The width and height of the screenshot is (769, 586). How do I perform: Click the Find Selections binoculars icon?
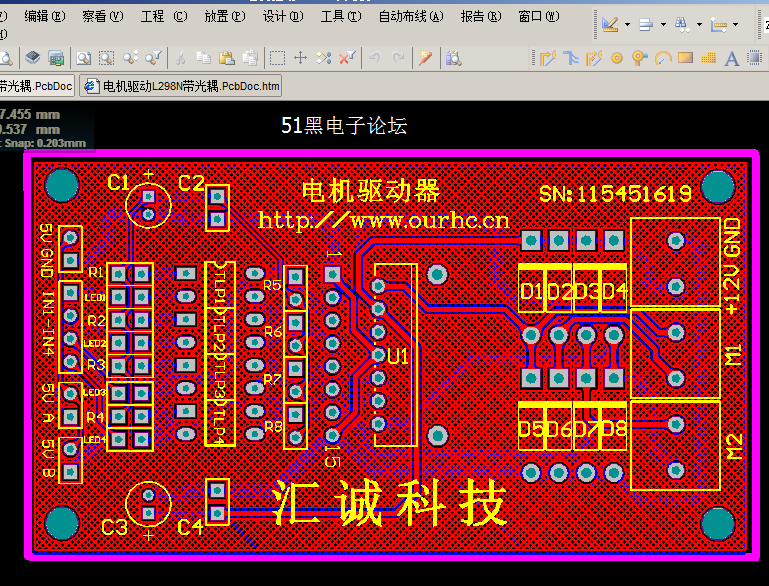(x=682, y=24)
